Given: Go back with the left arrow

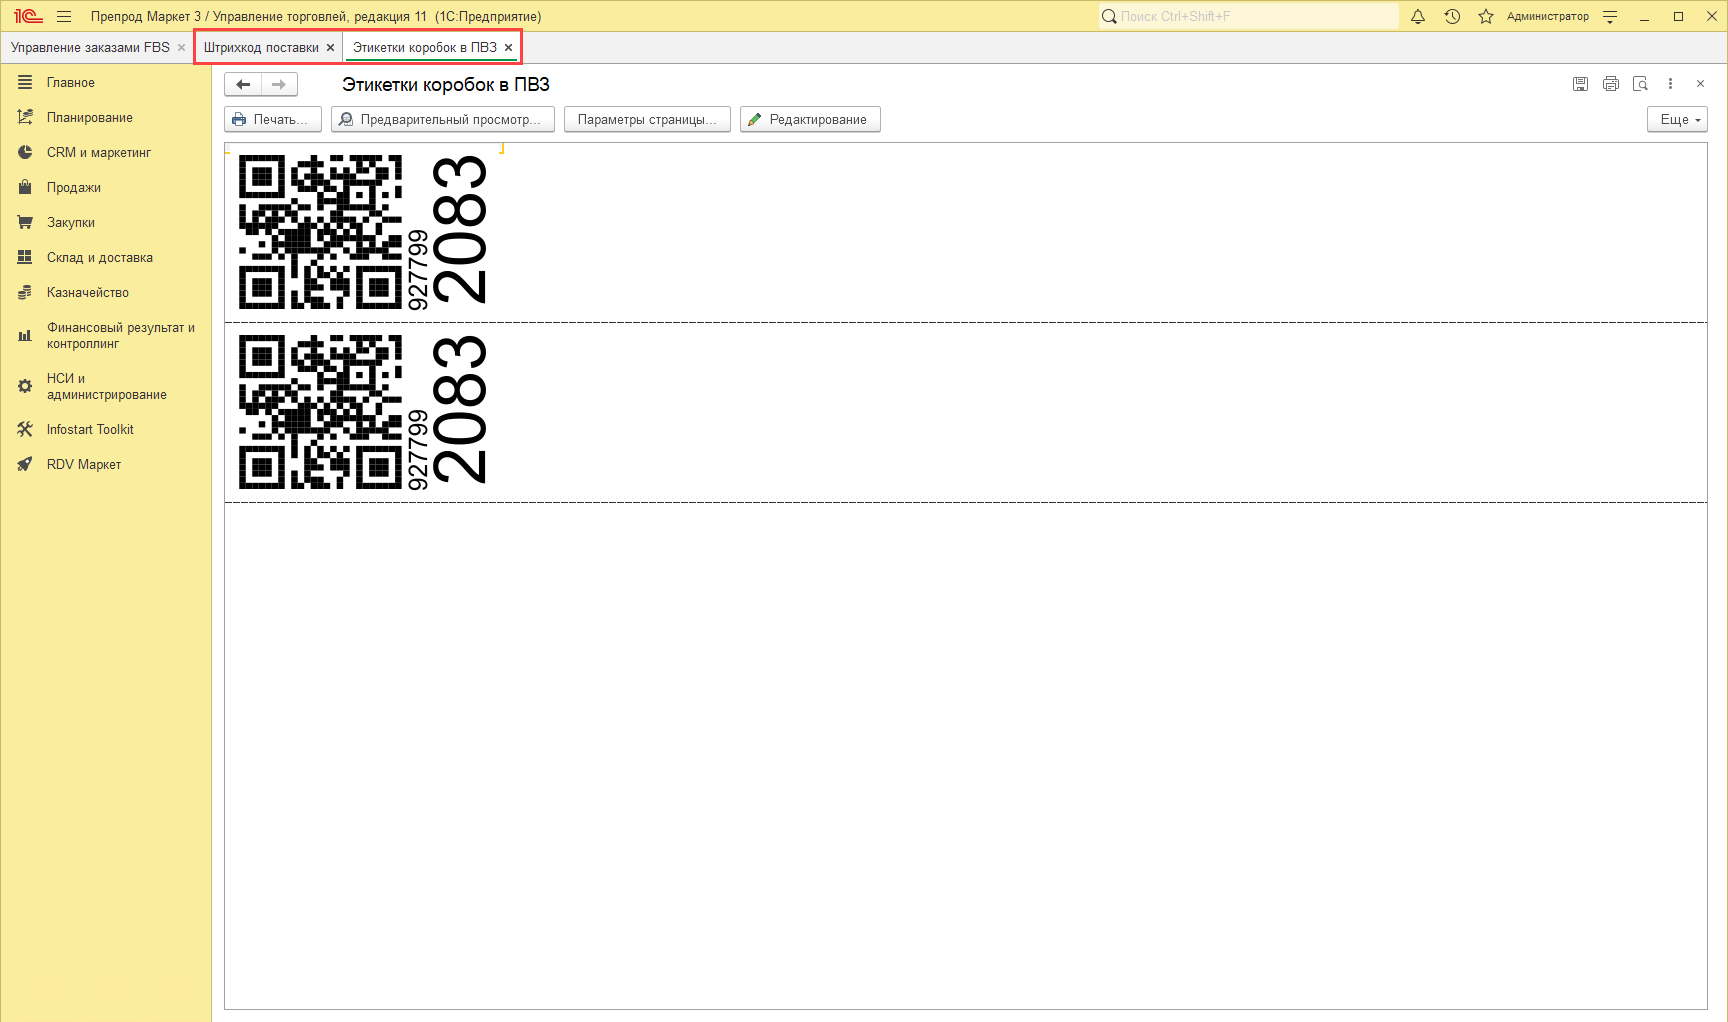Looking at the screenshot, I should coord(243,84).
